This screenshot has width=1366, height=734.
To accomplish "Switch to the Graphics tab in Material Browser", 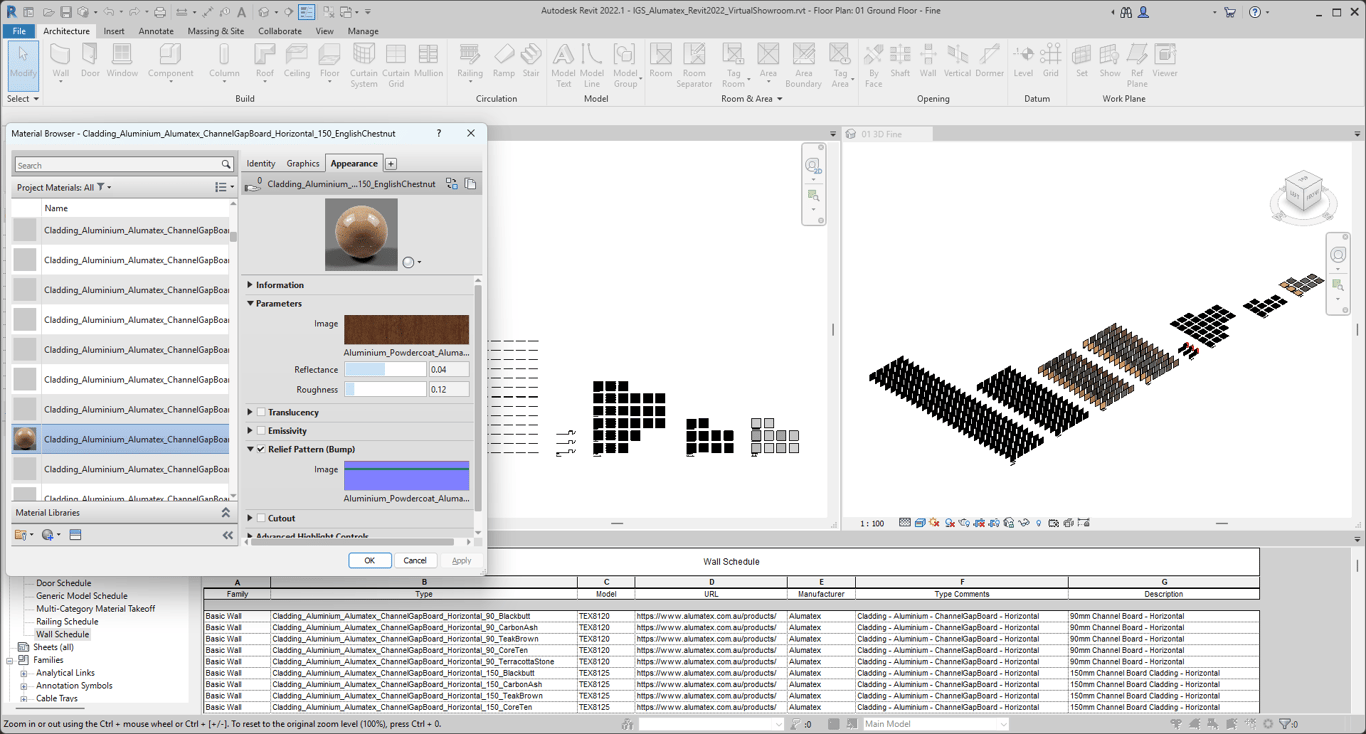I will [302, 163].
